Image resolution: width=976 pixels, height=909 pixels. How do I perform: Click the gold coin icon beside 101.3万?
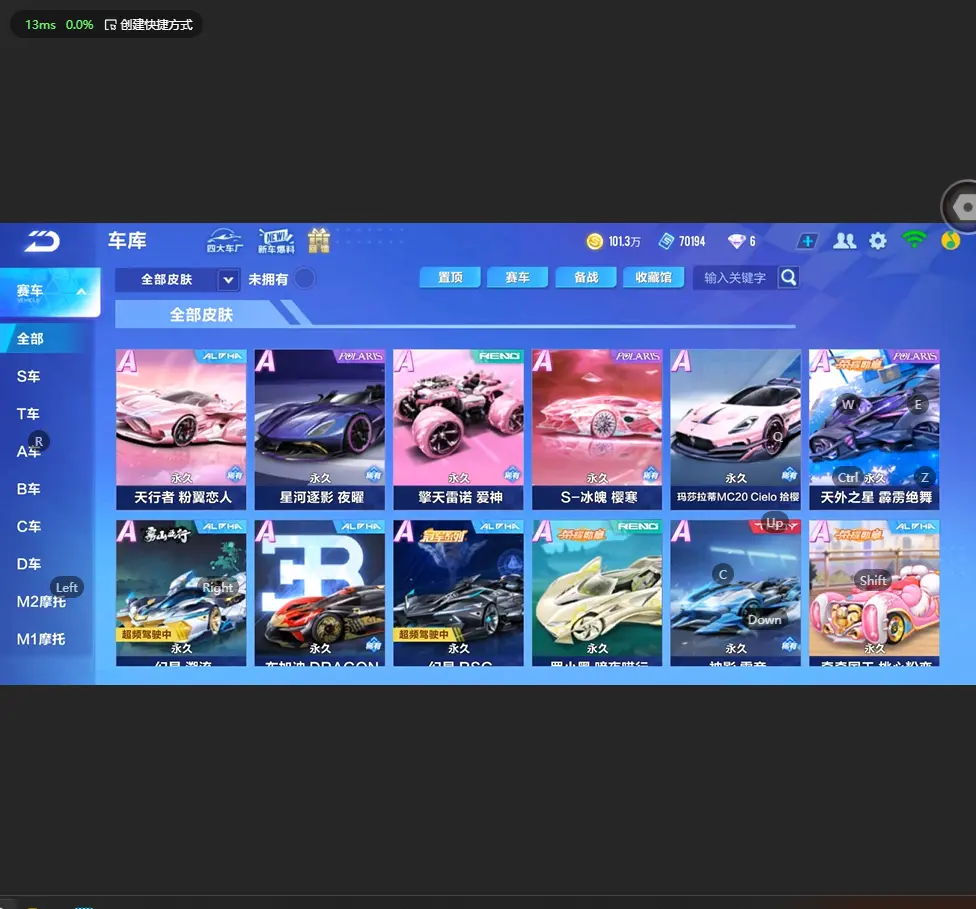coord(595,241)
